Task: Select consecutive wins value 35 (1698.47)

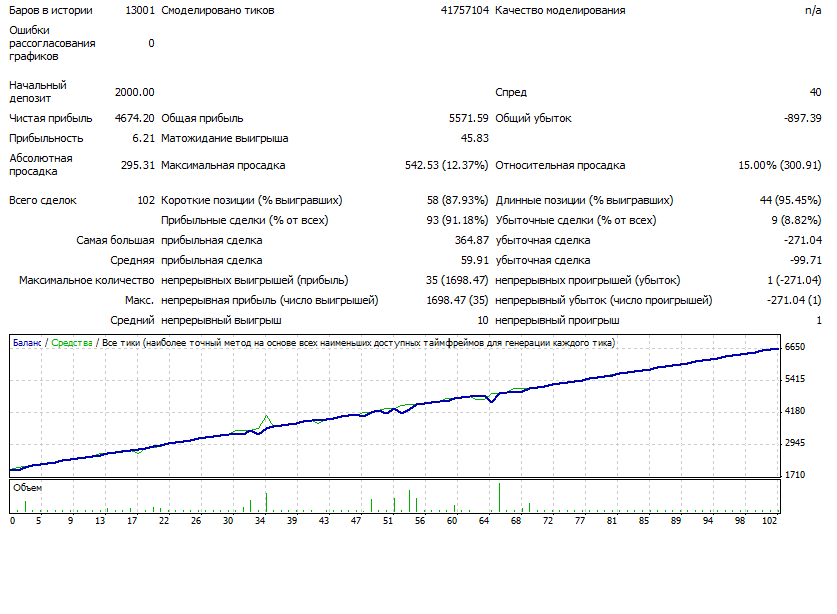Action: 457,280
